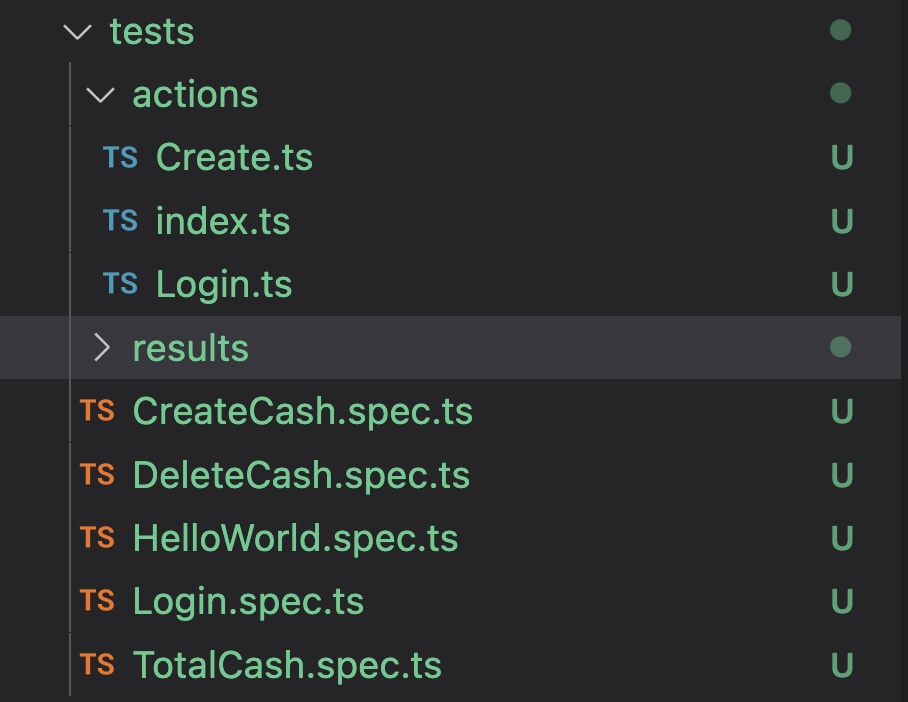
Task: Click the green dot beside the results folder
Action: [x=840, y=348]
